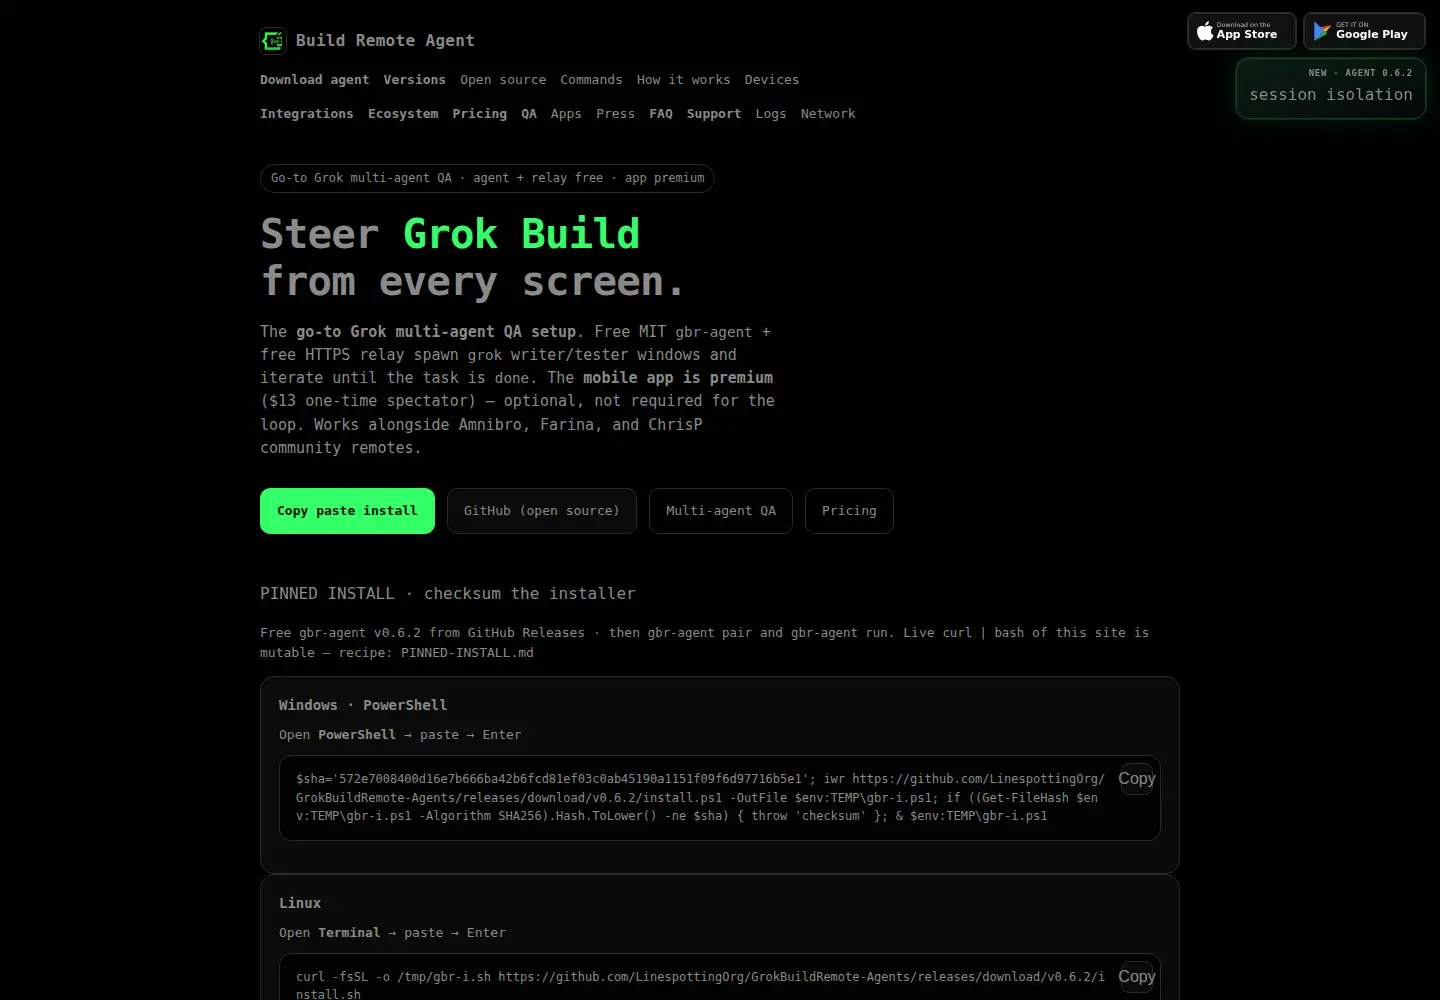Visit the How it works section
The width and height of the screenshot is (1440, 1000).
tap(683, 80)
